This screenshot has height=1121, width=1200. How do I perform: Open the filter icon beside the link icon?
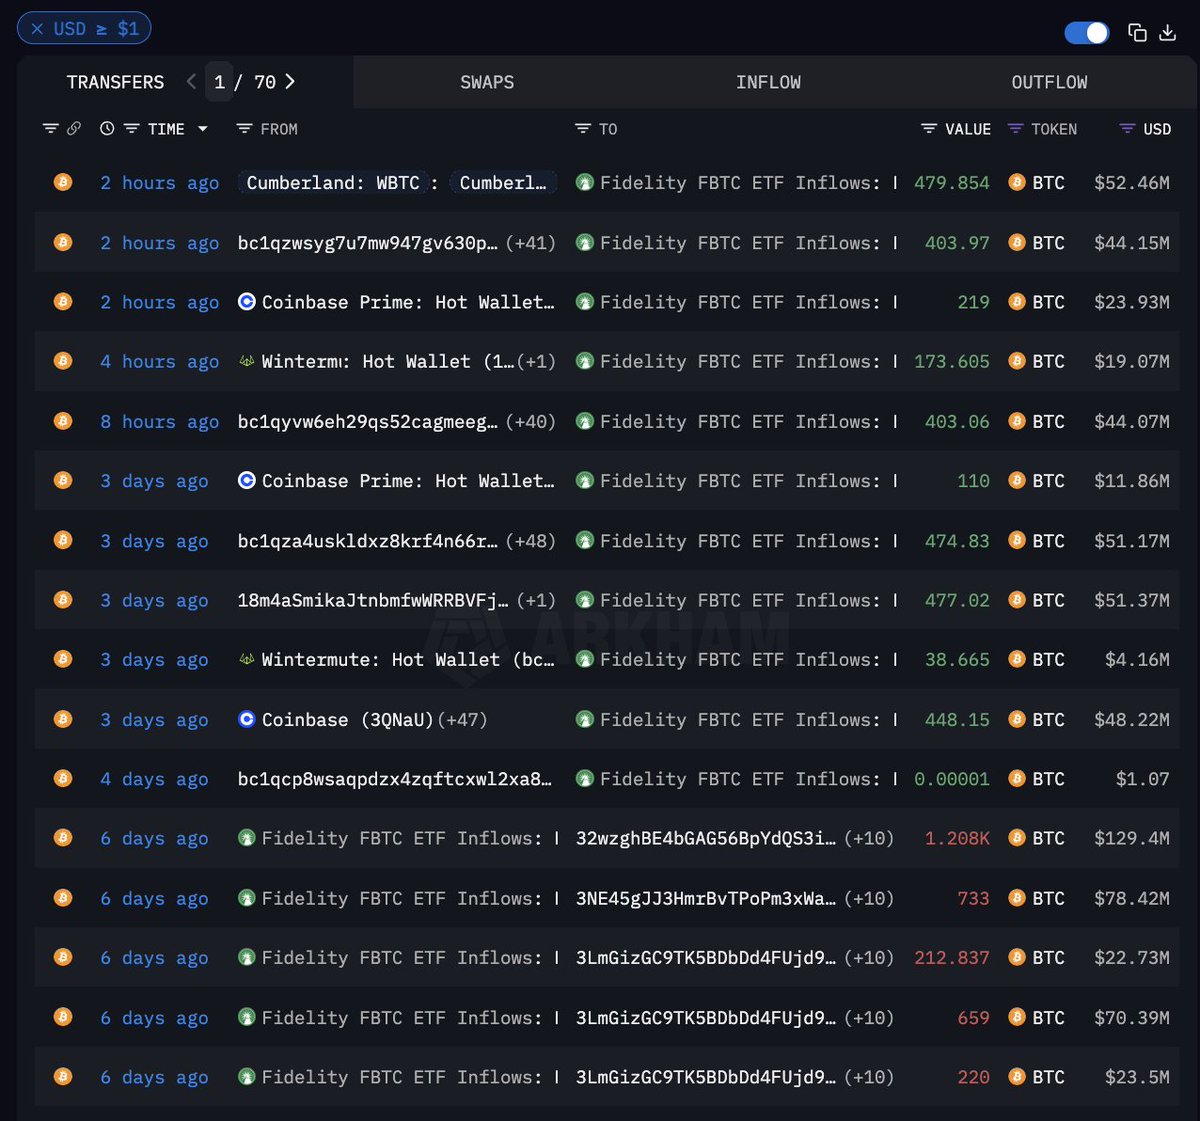point(51,129)
